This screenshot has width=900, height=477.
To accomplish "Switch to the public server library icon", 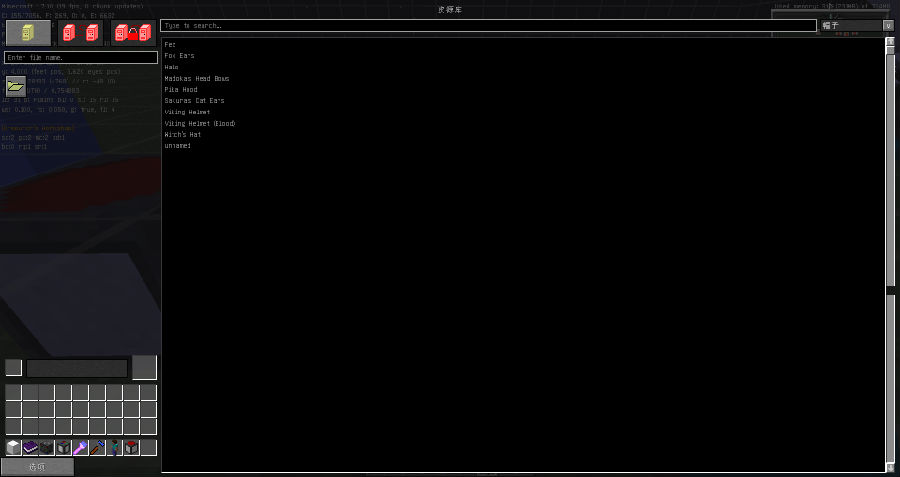I will pyautogui.click(x=81, y=33).
